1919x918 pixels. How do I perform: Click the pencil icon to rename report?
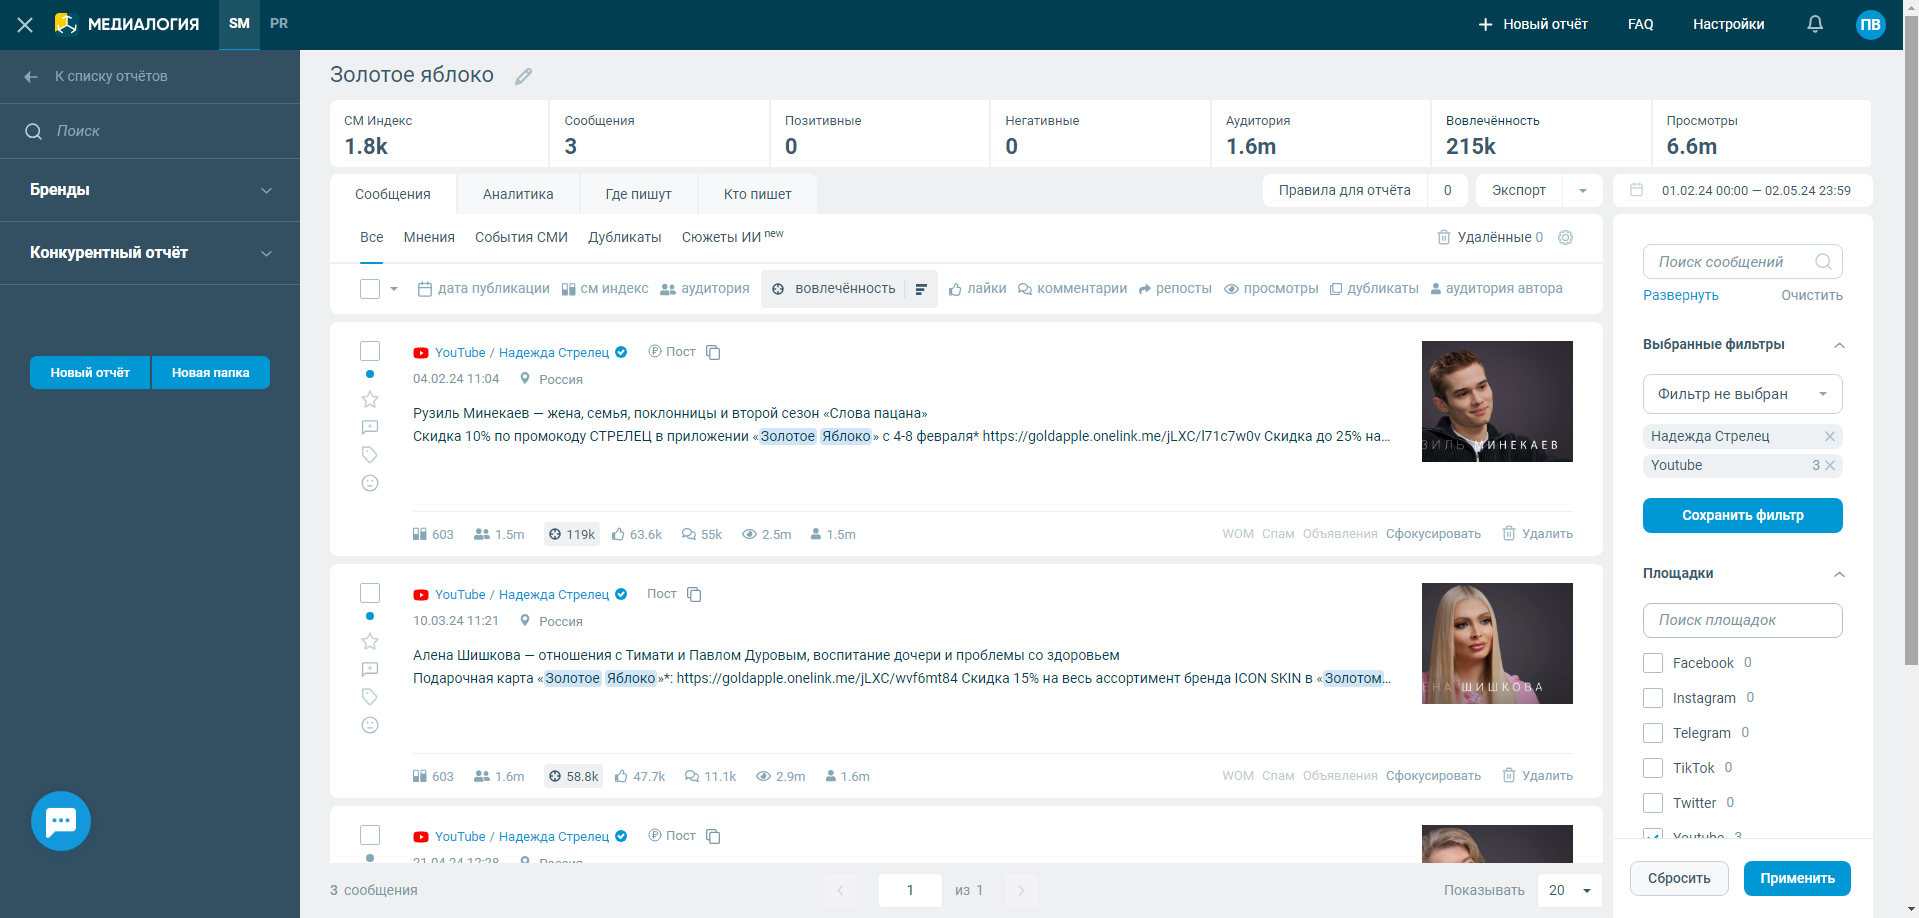[523, 77]
